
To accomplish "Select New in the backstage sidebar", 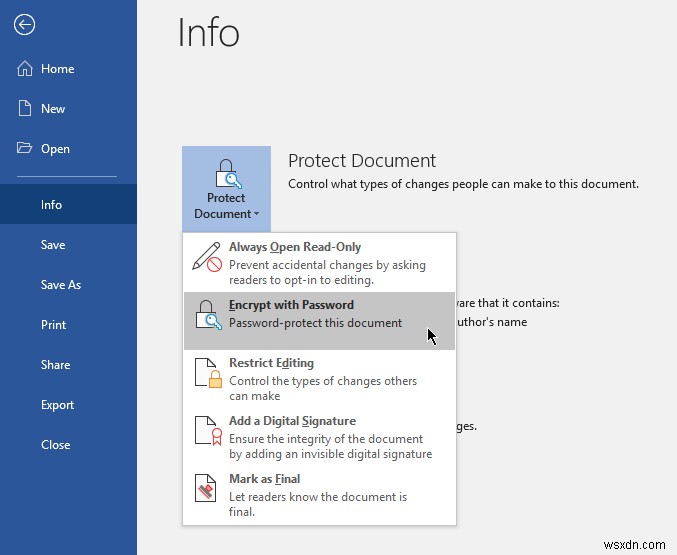I will 68,108.
